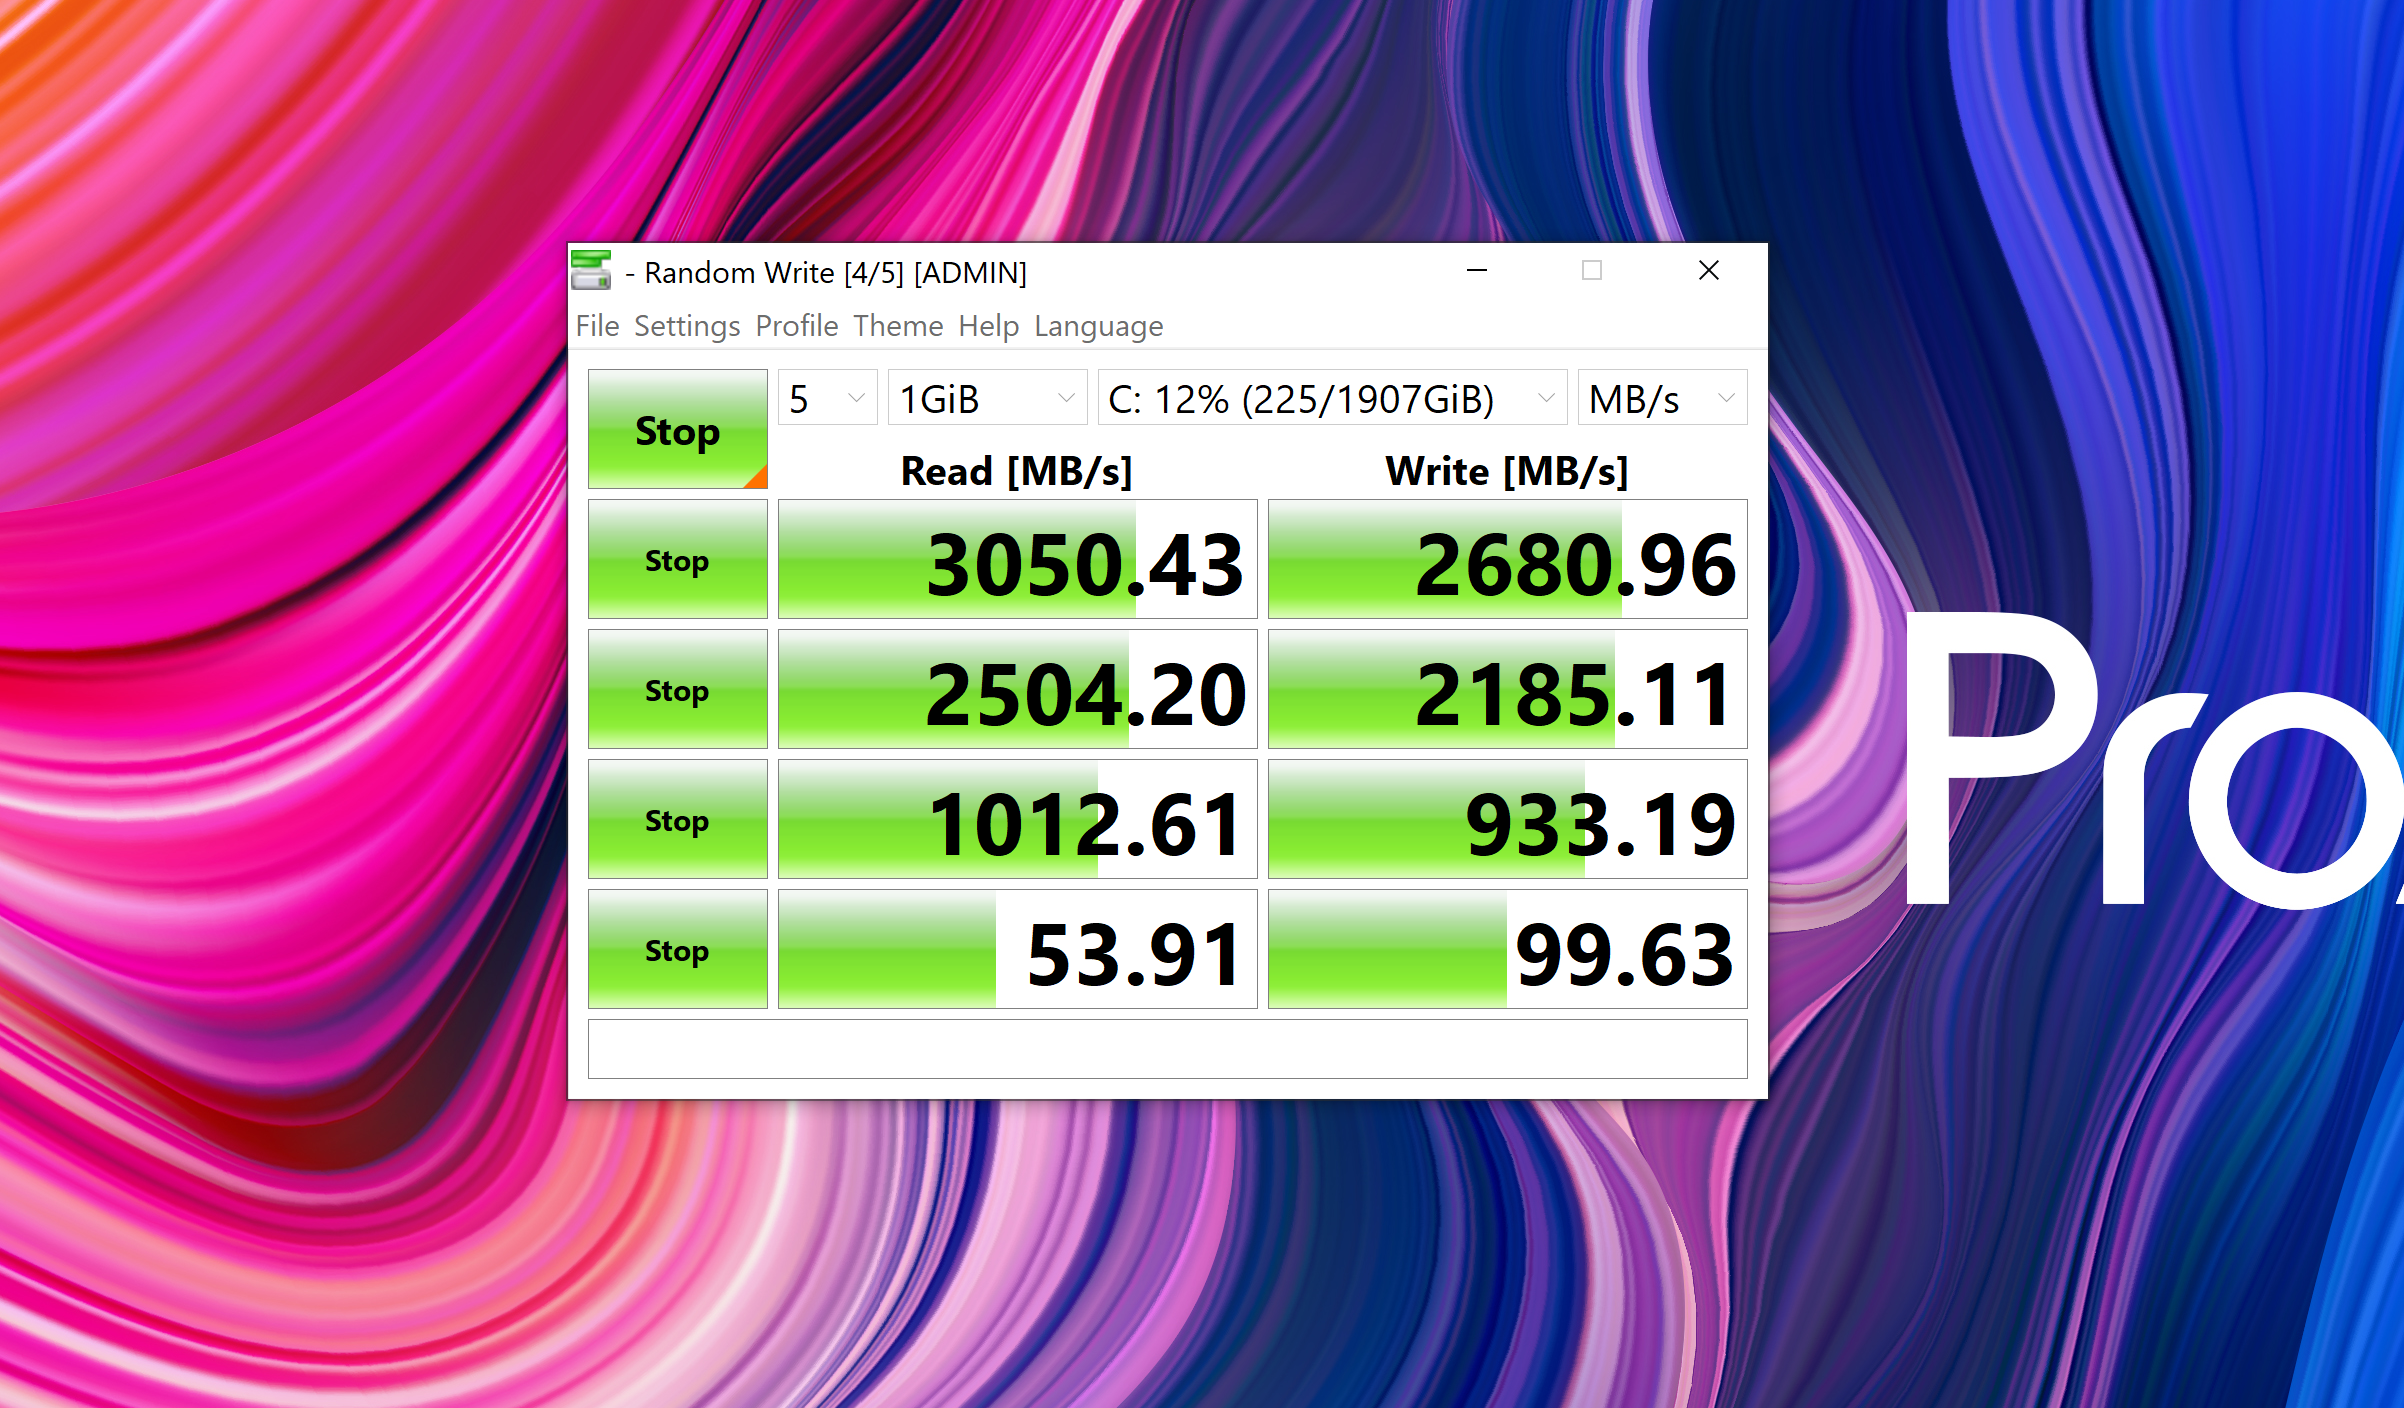
Task: Open the Help menu
Action: (988, 326)
